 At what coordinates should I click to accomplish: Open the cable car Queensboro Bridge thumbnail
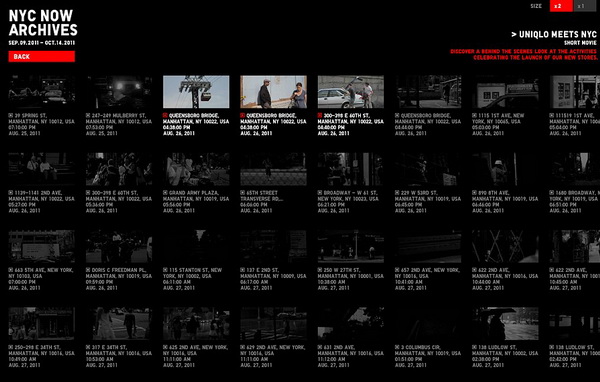tap(196, 92)
